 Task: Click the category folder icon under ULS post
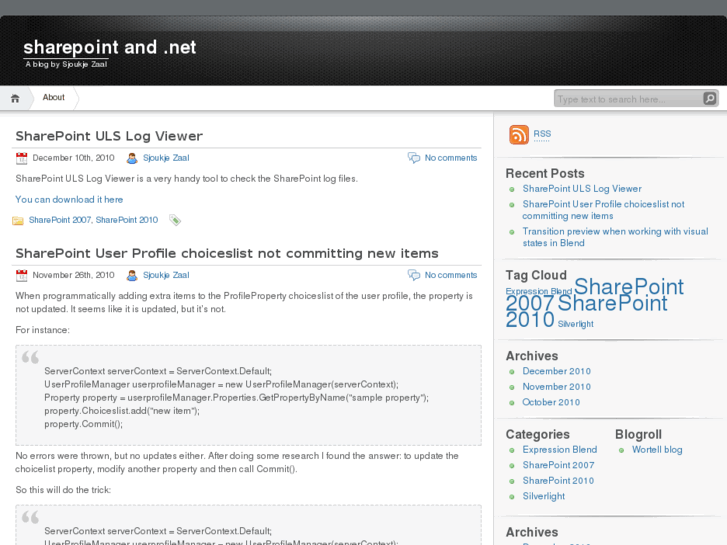(x=18, y=220)
